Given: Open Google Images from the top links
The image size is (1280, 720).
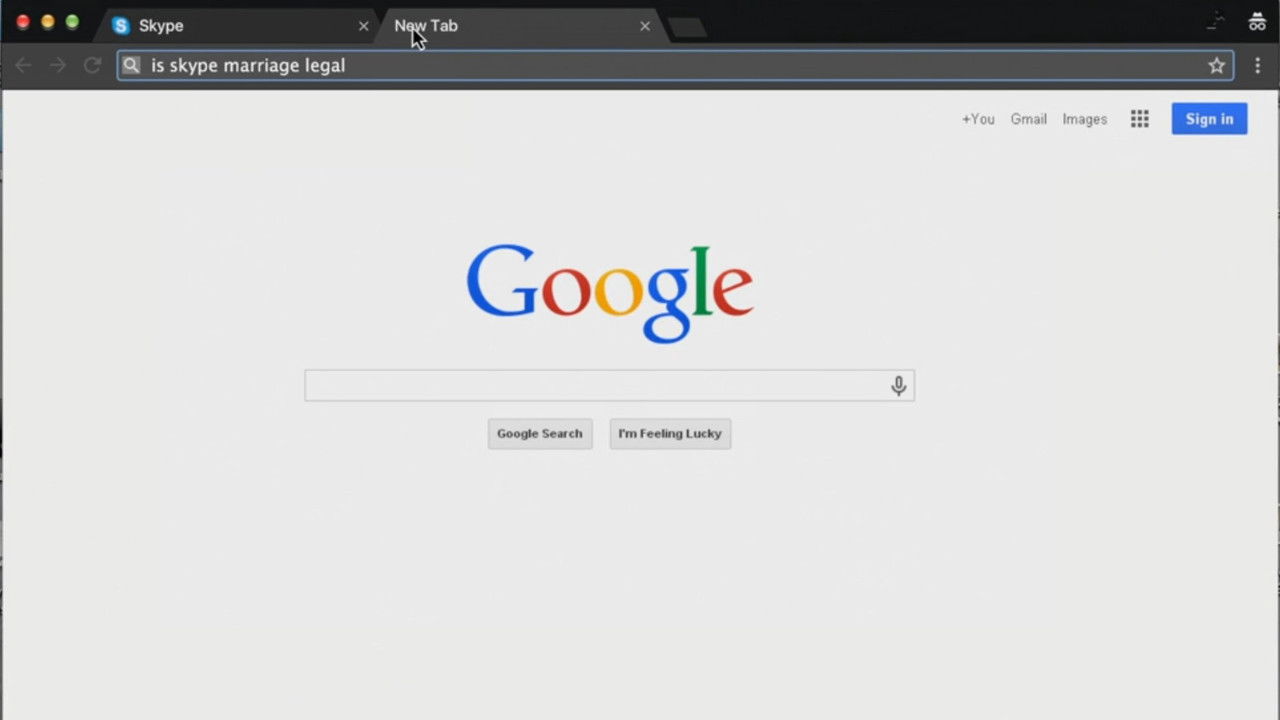Looking at the screenshot, I should click(x=1084, y=118).
